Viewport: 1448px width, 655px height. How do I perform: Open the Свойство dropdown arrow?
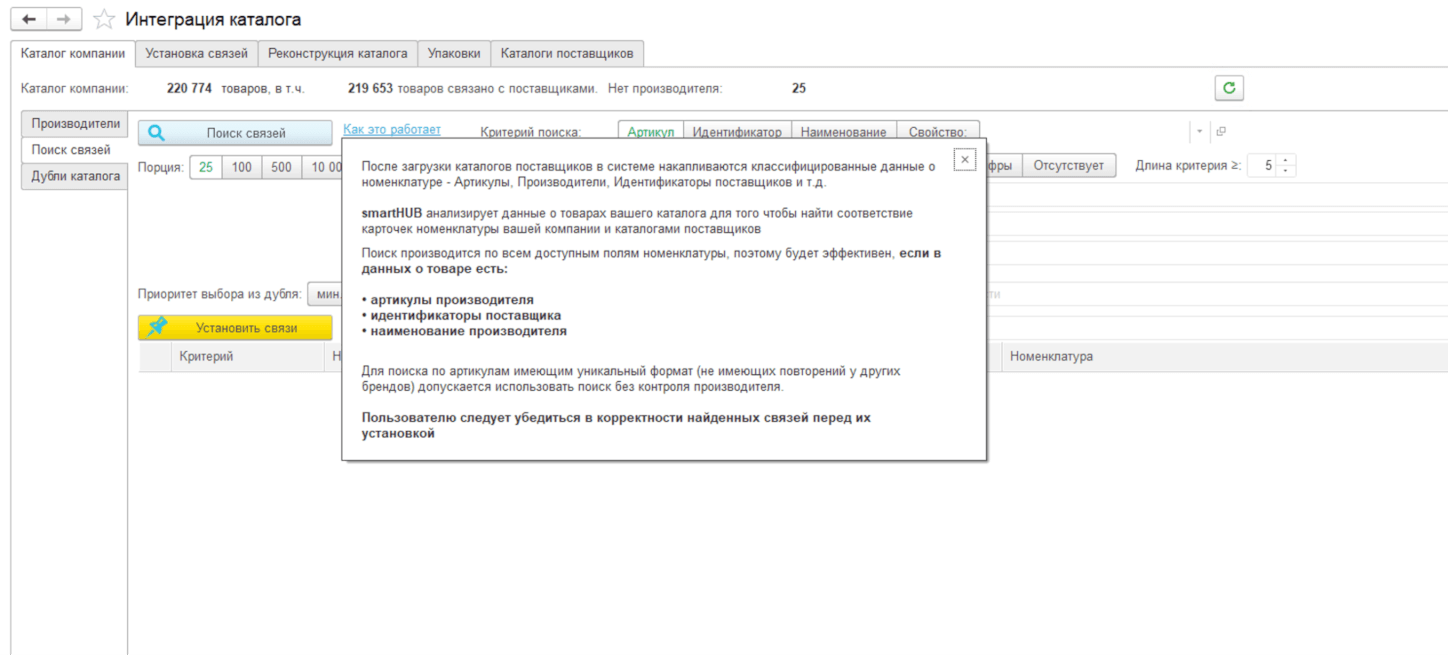1199,132
